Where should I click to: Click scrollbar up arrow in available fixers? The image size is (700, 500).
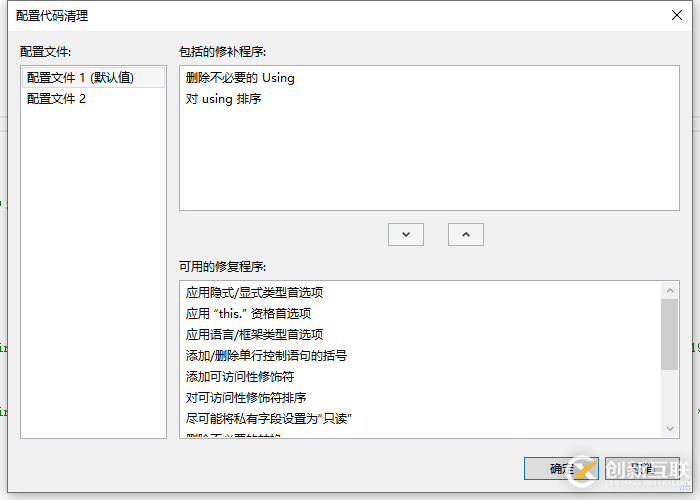[x=670, y=291]
